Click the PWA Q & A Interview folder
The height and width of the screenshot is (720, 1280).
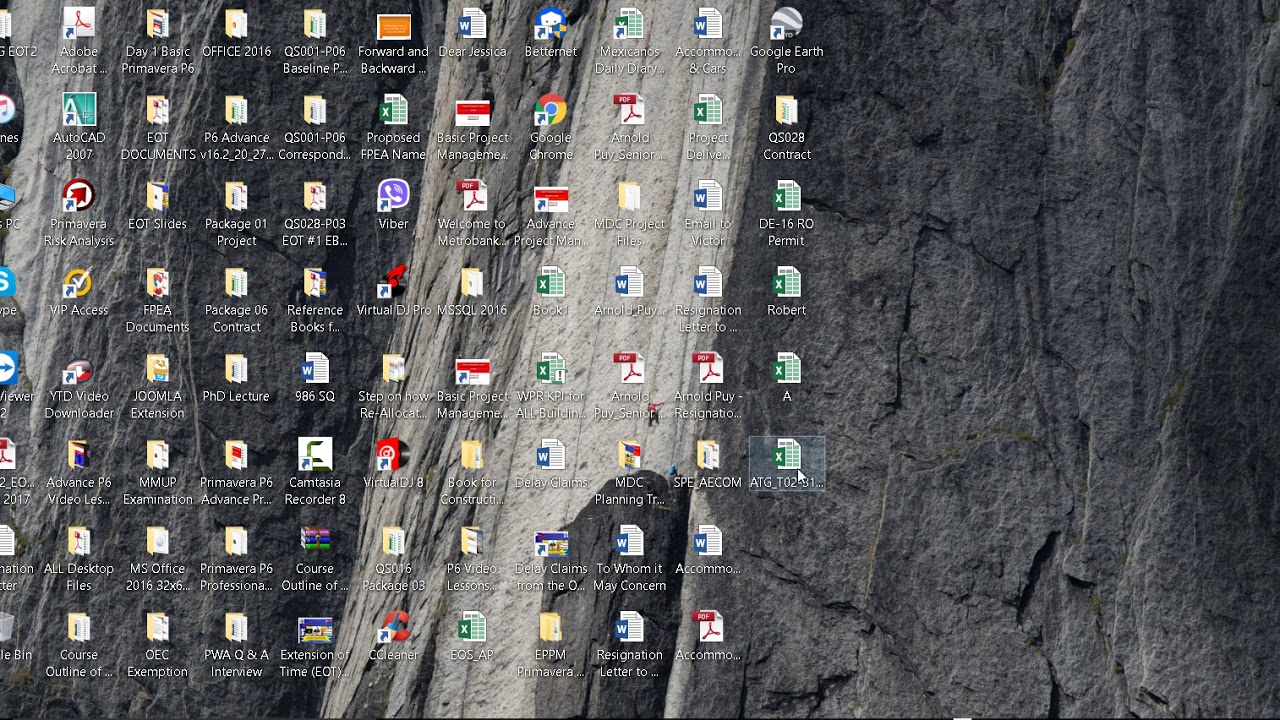coord(236,626)
